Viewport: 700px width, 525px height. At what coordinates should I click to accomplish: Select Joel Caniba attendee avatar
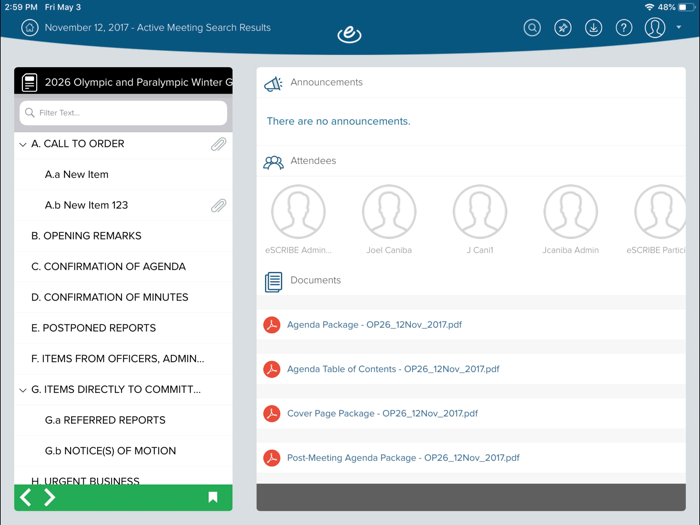click(389, 212)
